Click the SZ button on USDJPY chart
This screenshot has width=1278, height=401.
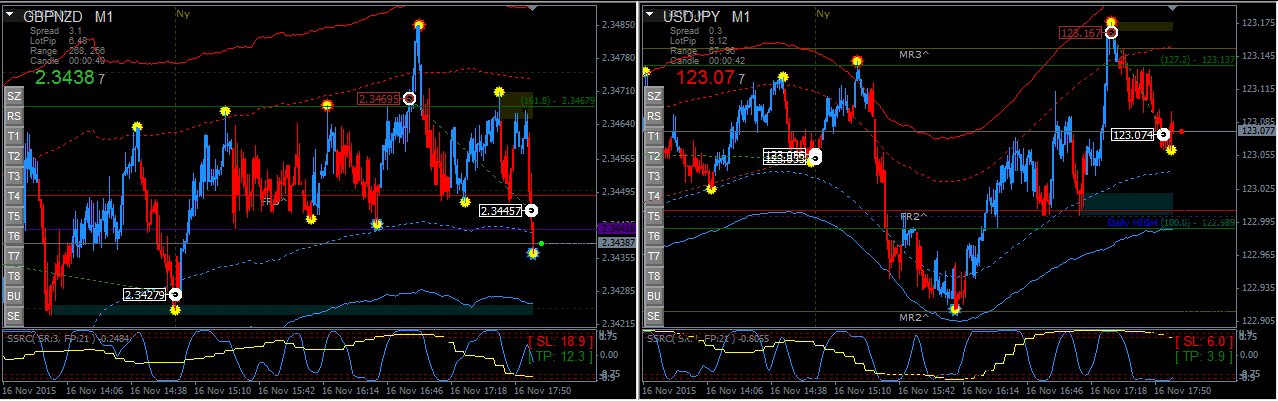point(654,96)
